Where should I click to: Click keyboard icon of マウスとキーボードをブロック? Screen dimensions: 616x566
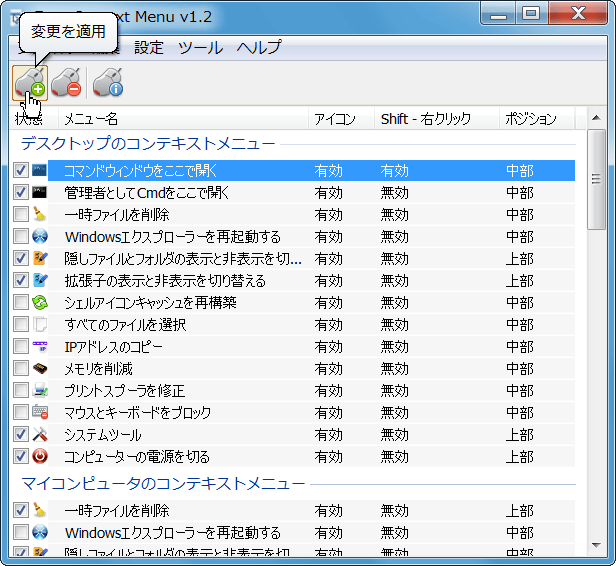pyautogui.click(x=40, y=412)
